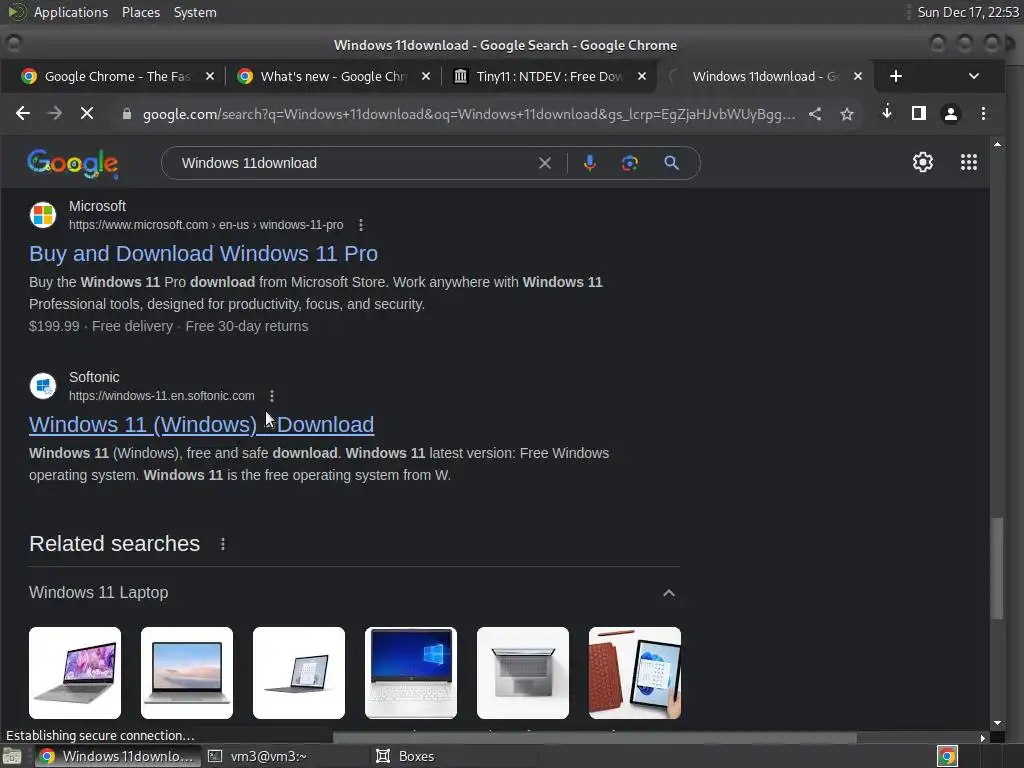Open more options for Softonic result
The image size is (1024, 768).
(272, 396)
